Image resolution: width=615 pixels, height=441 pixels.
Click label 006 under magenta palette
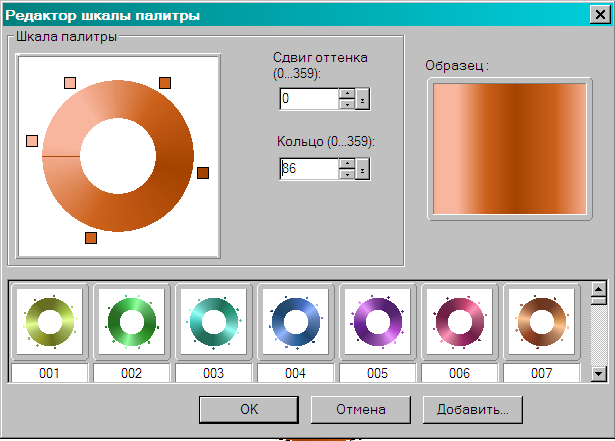[x=459, y=373]
